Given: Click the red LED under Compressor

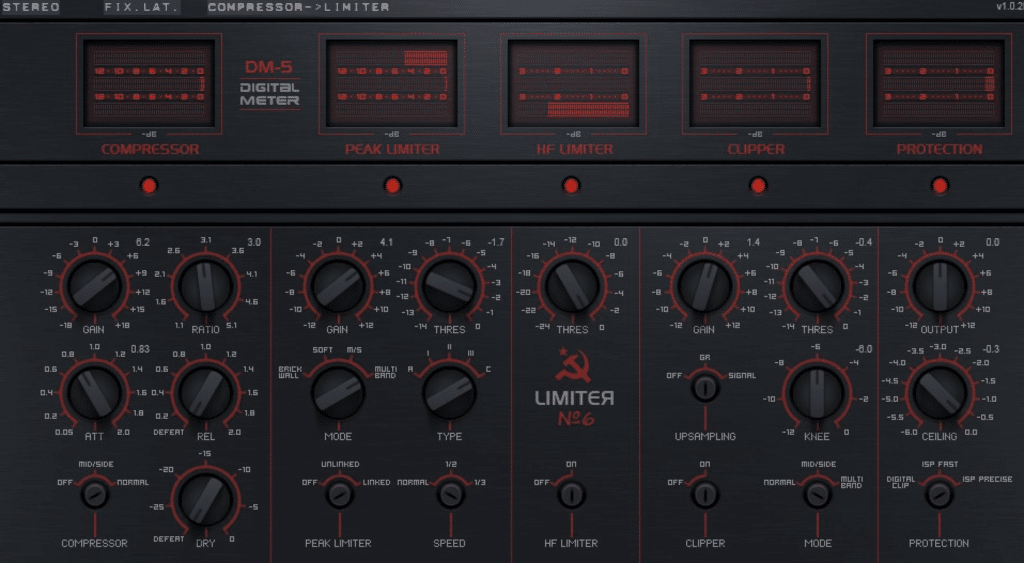Looking at the screenshot, I should (x=149, y=185).
